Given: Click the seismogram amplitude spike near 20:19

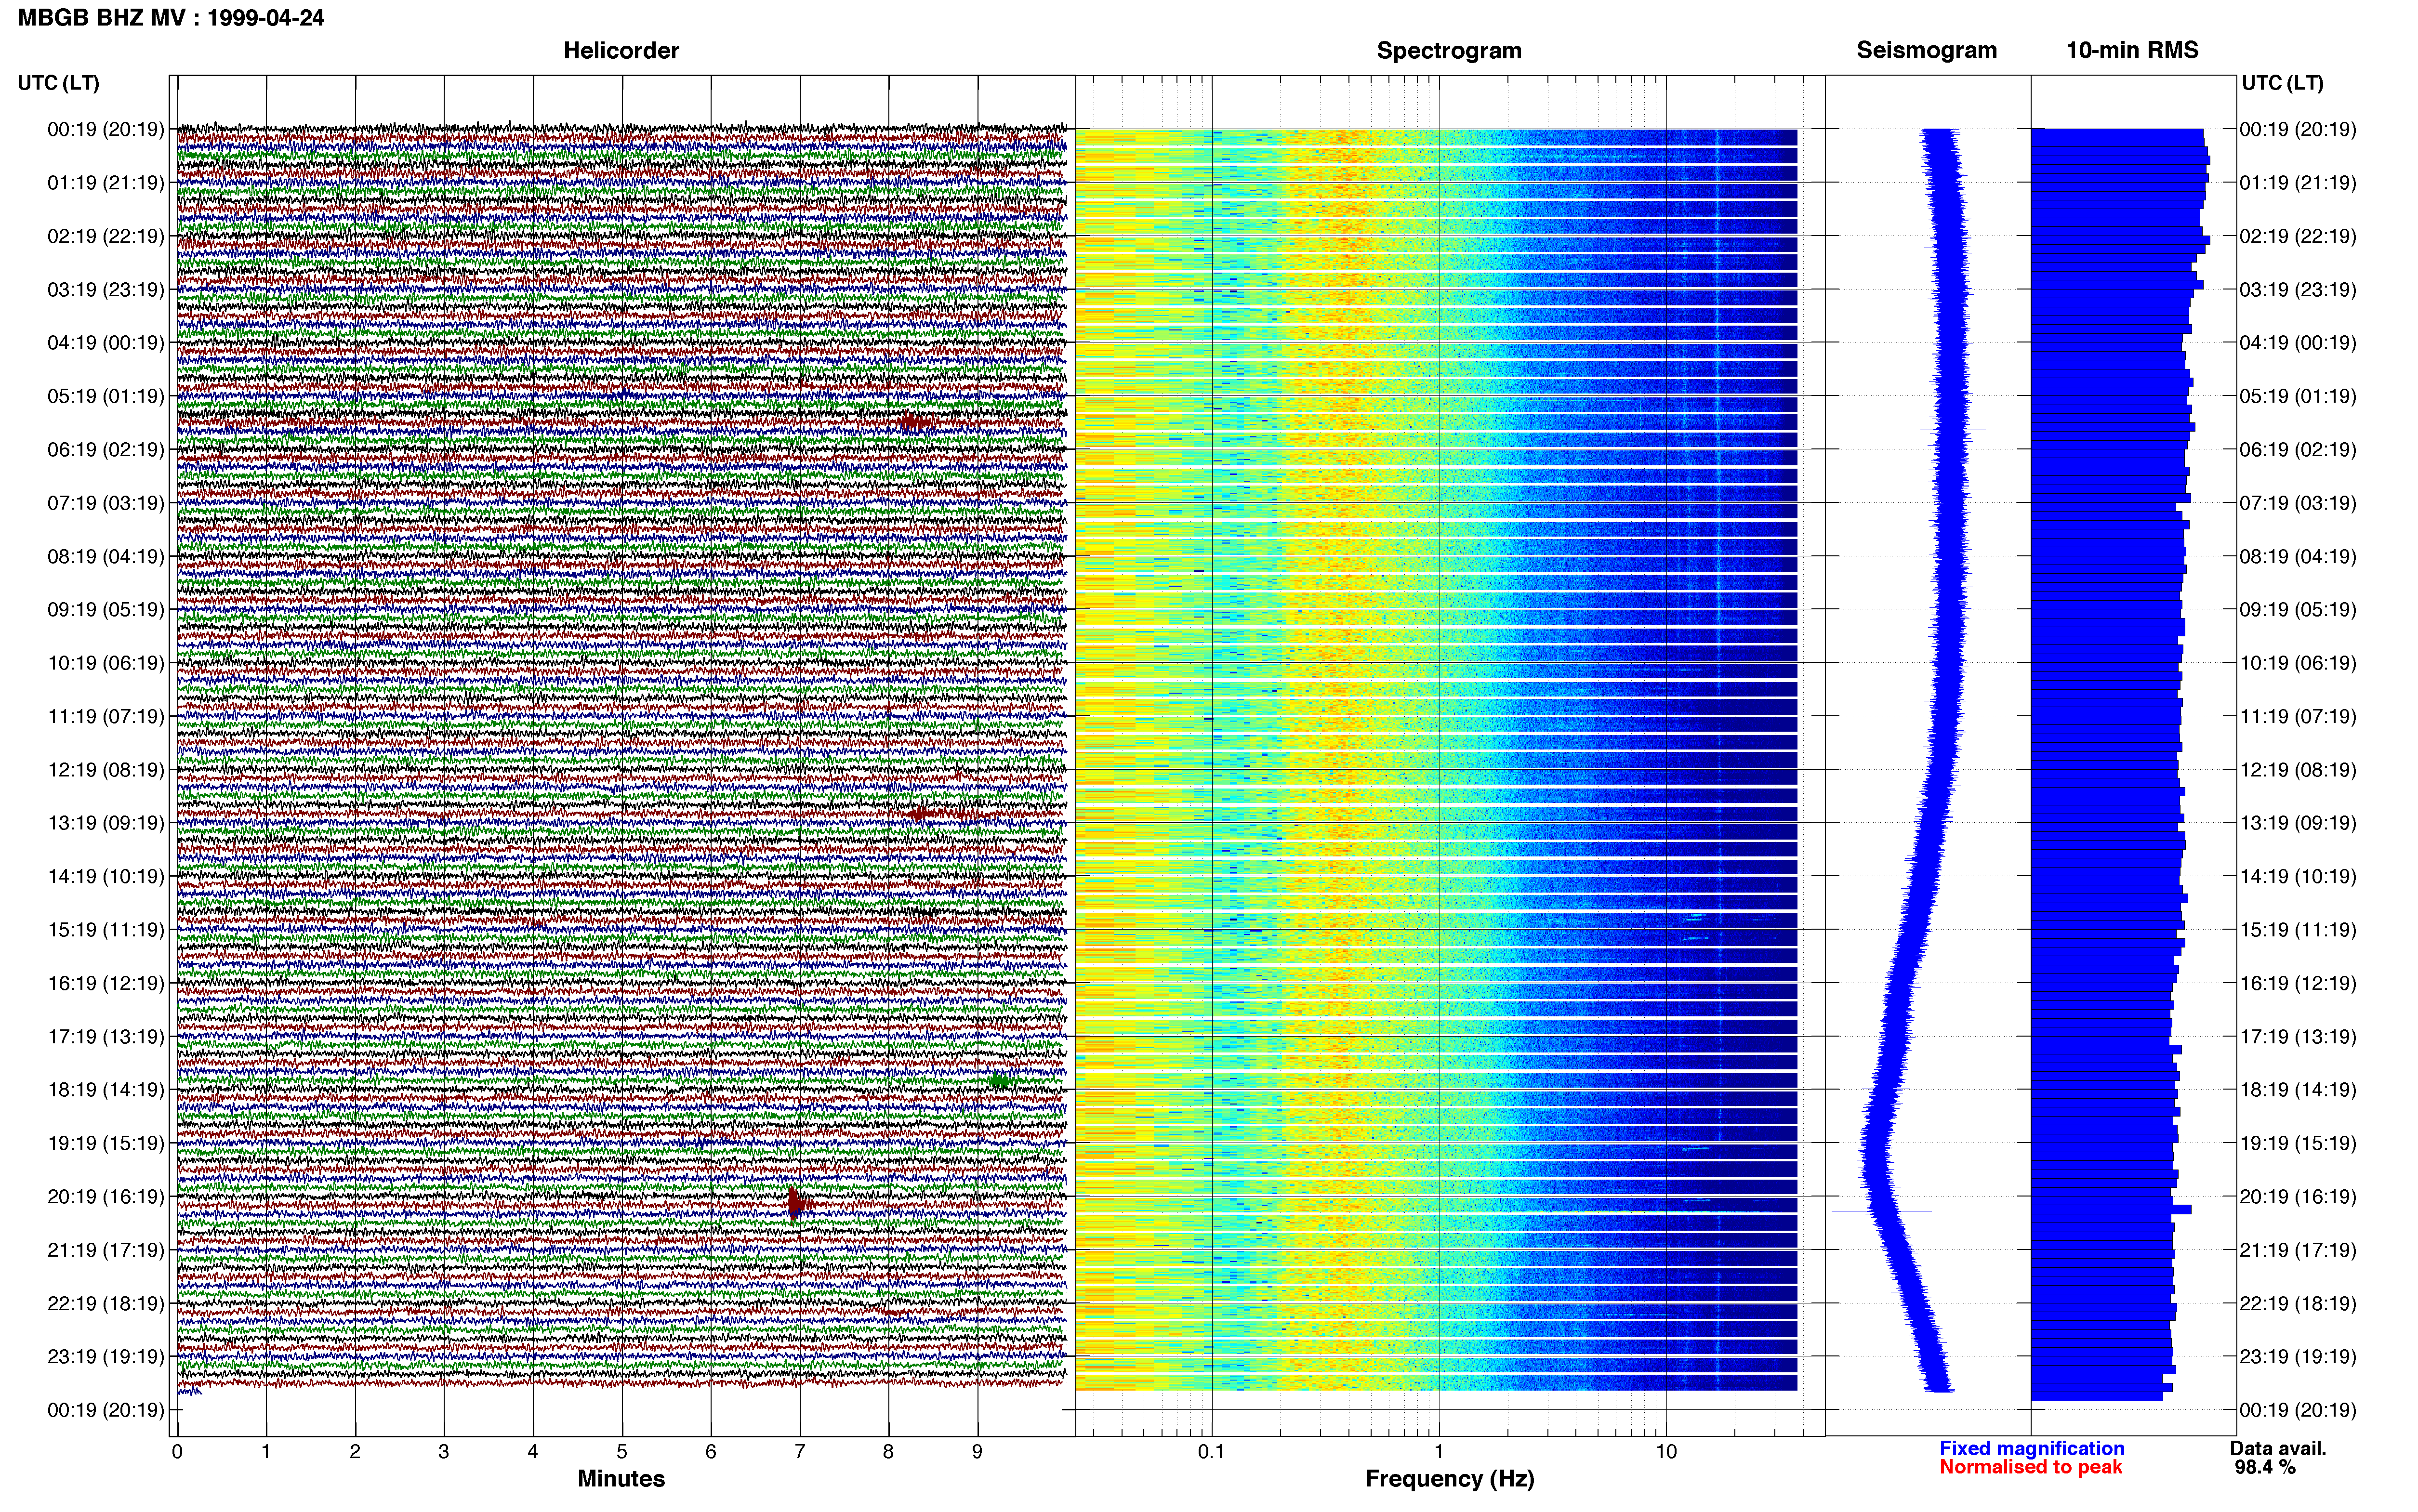Looking at the screenshot, I should click(1881, 1211).
